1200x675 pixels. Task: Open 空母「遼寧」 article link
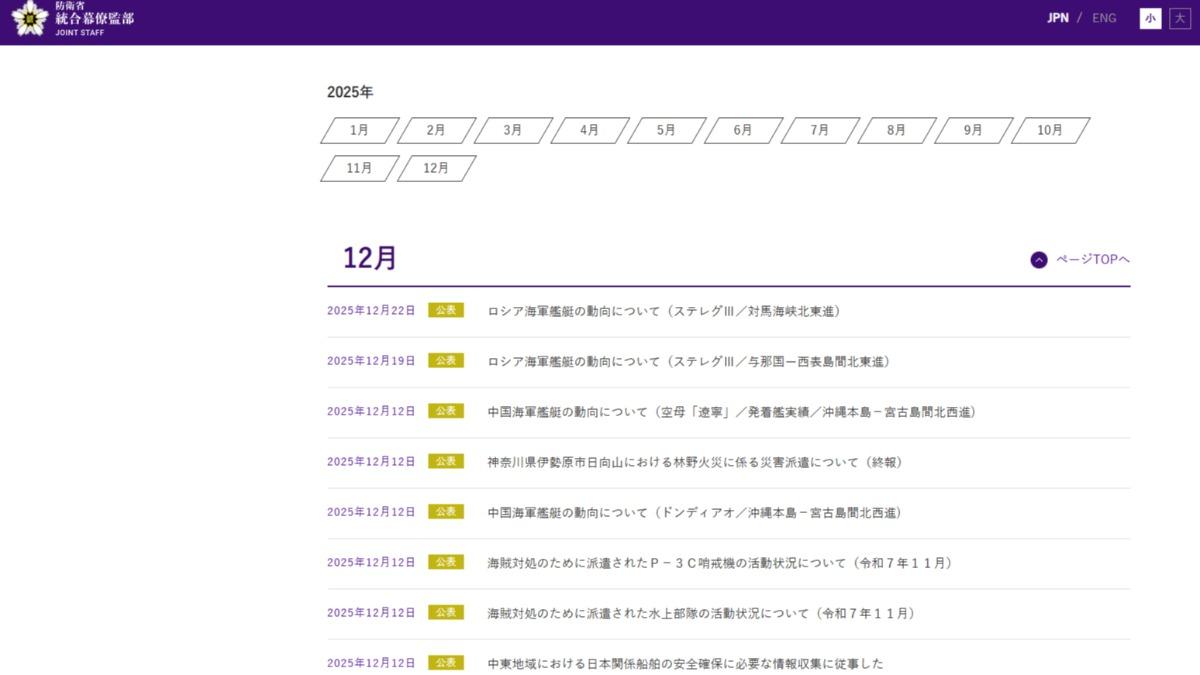(x=731, y=412)
